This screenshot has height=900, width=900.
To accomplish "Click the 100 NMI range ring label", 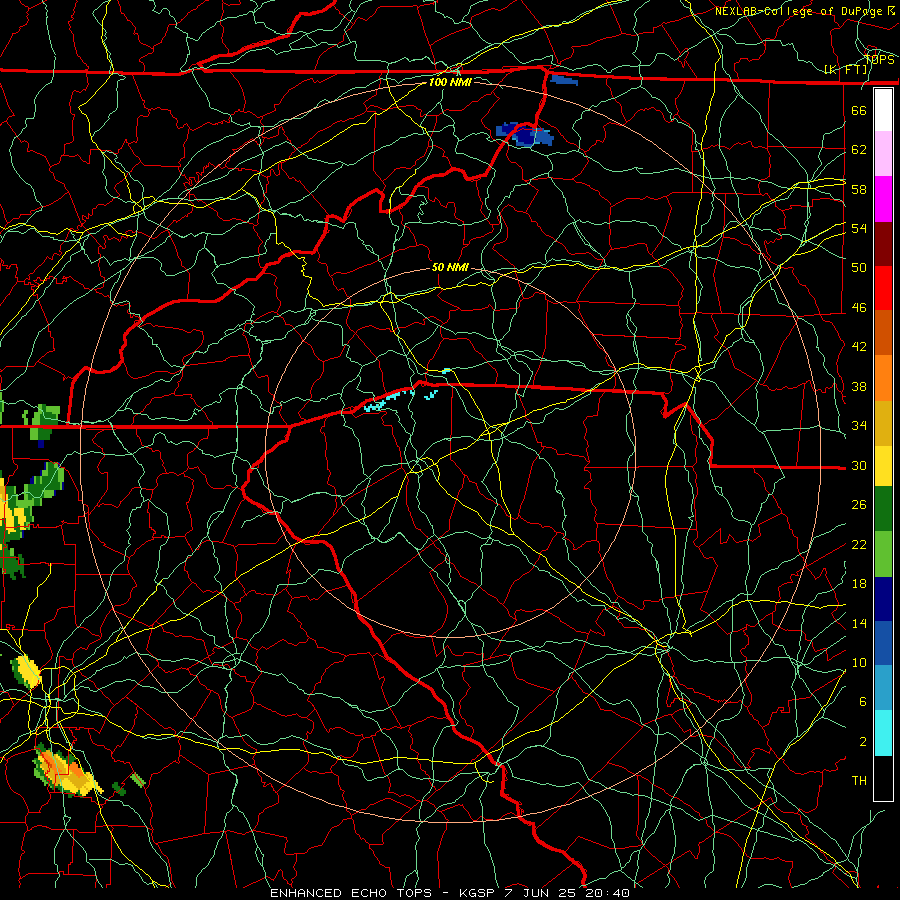I will (x=450, y=83).
